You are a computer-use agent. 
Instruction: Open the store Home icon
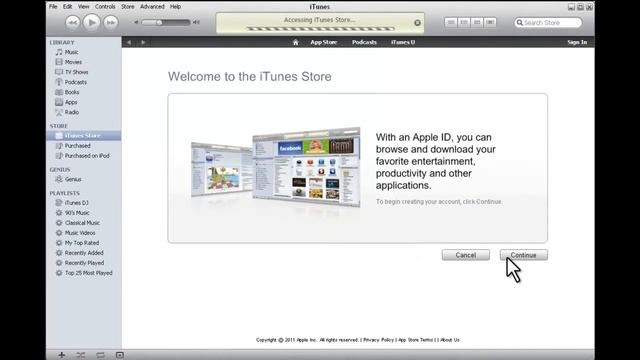point(296,42)
